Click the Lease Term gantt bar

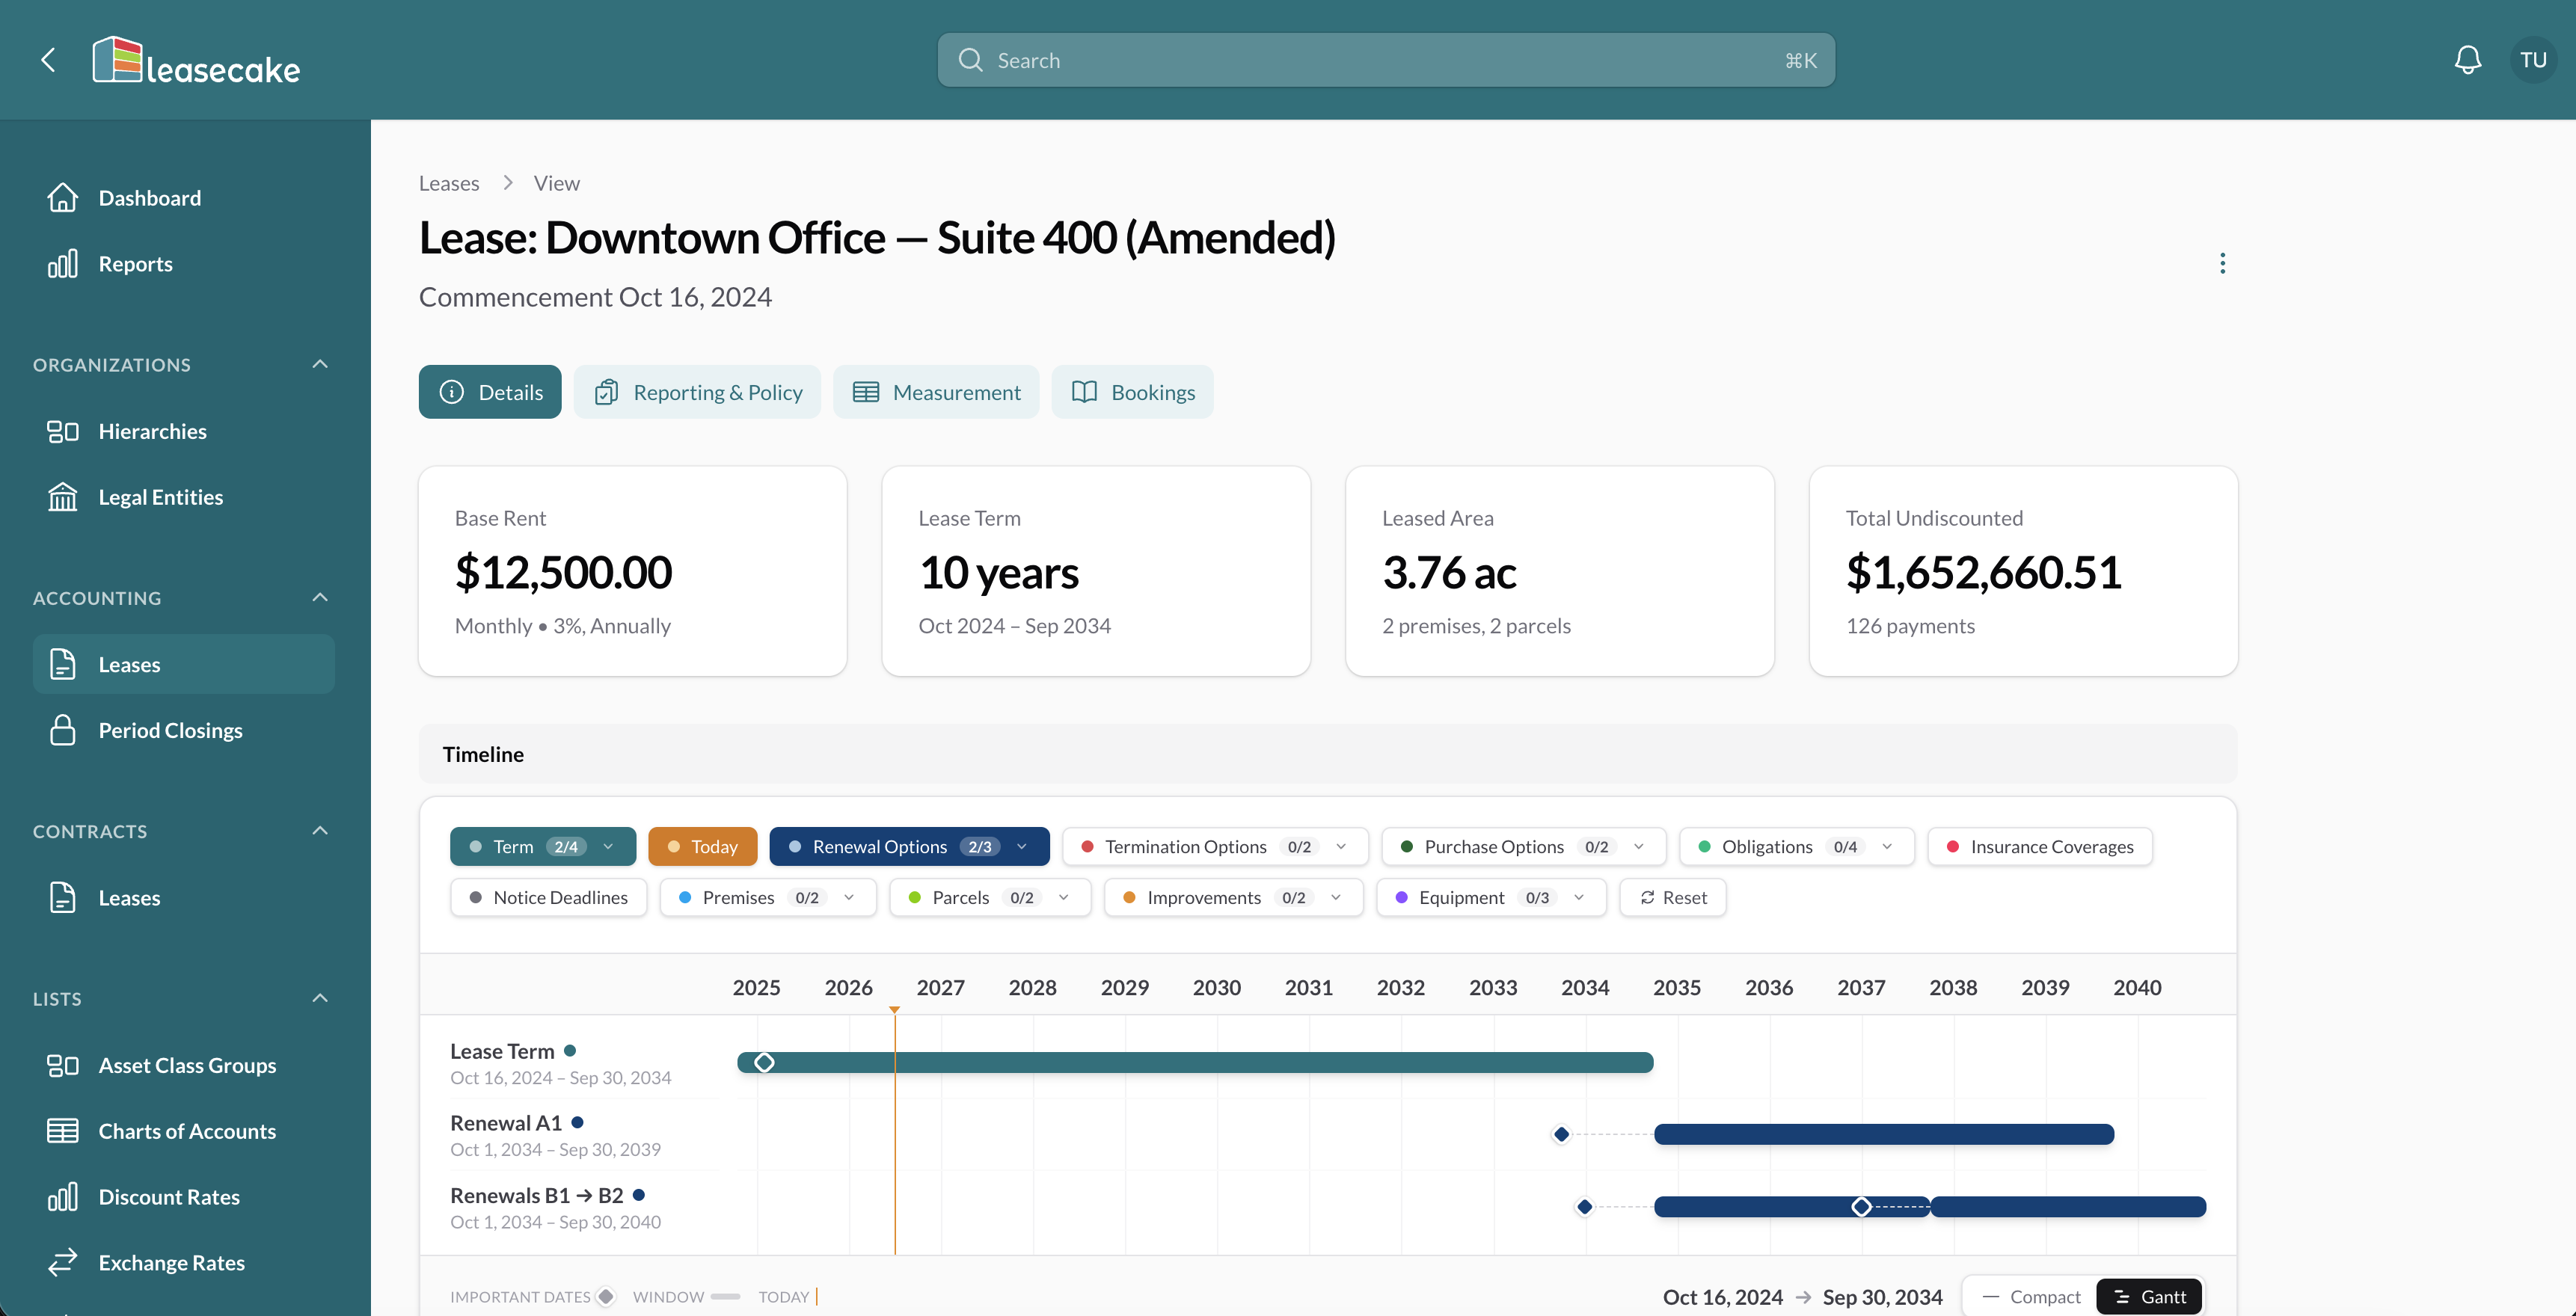click(1195, 1062)
